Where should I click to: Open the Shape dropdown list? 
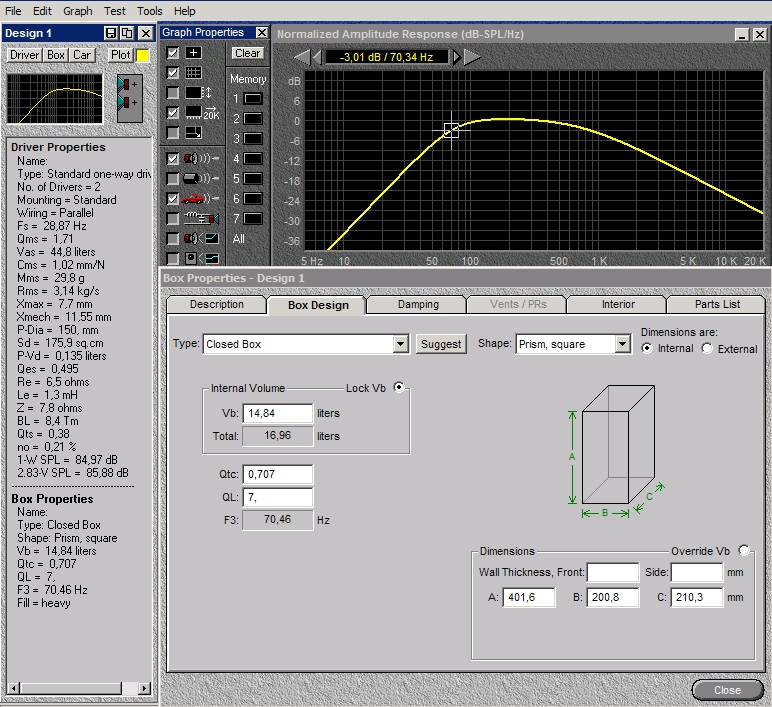point(623,344)
